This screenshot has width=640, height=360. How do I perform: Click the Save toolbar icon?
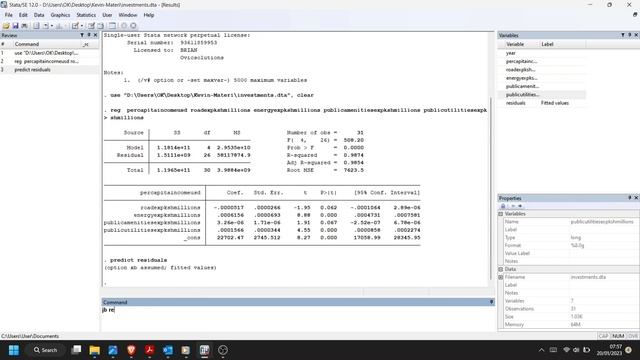[16, 26]
